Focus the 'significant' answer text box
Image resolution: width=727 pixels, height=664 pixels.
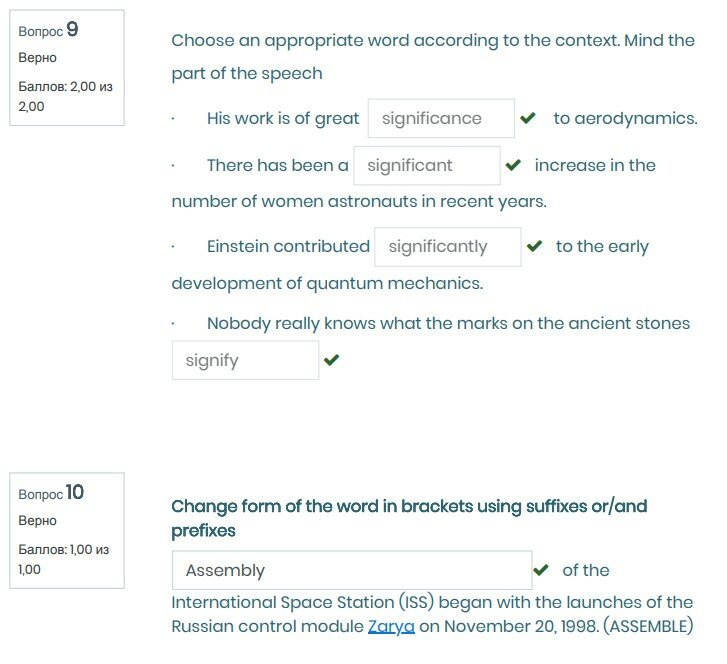tap(427, 166)
